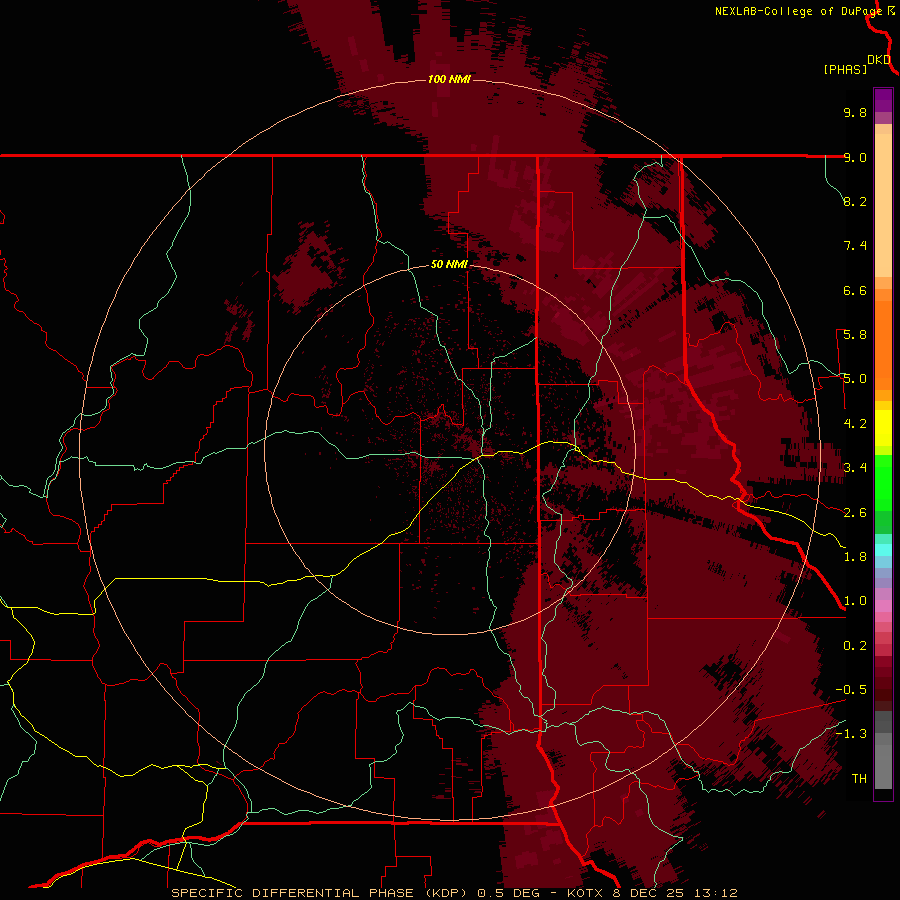
Task: Click the 1.0 value on color scale
Action: click(x=855, y=601)
